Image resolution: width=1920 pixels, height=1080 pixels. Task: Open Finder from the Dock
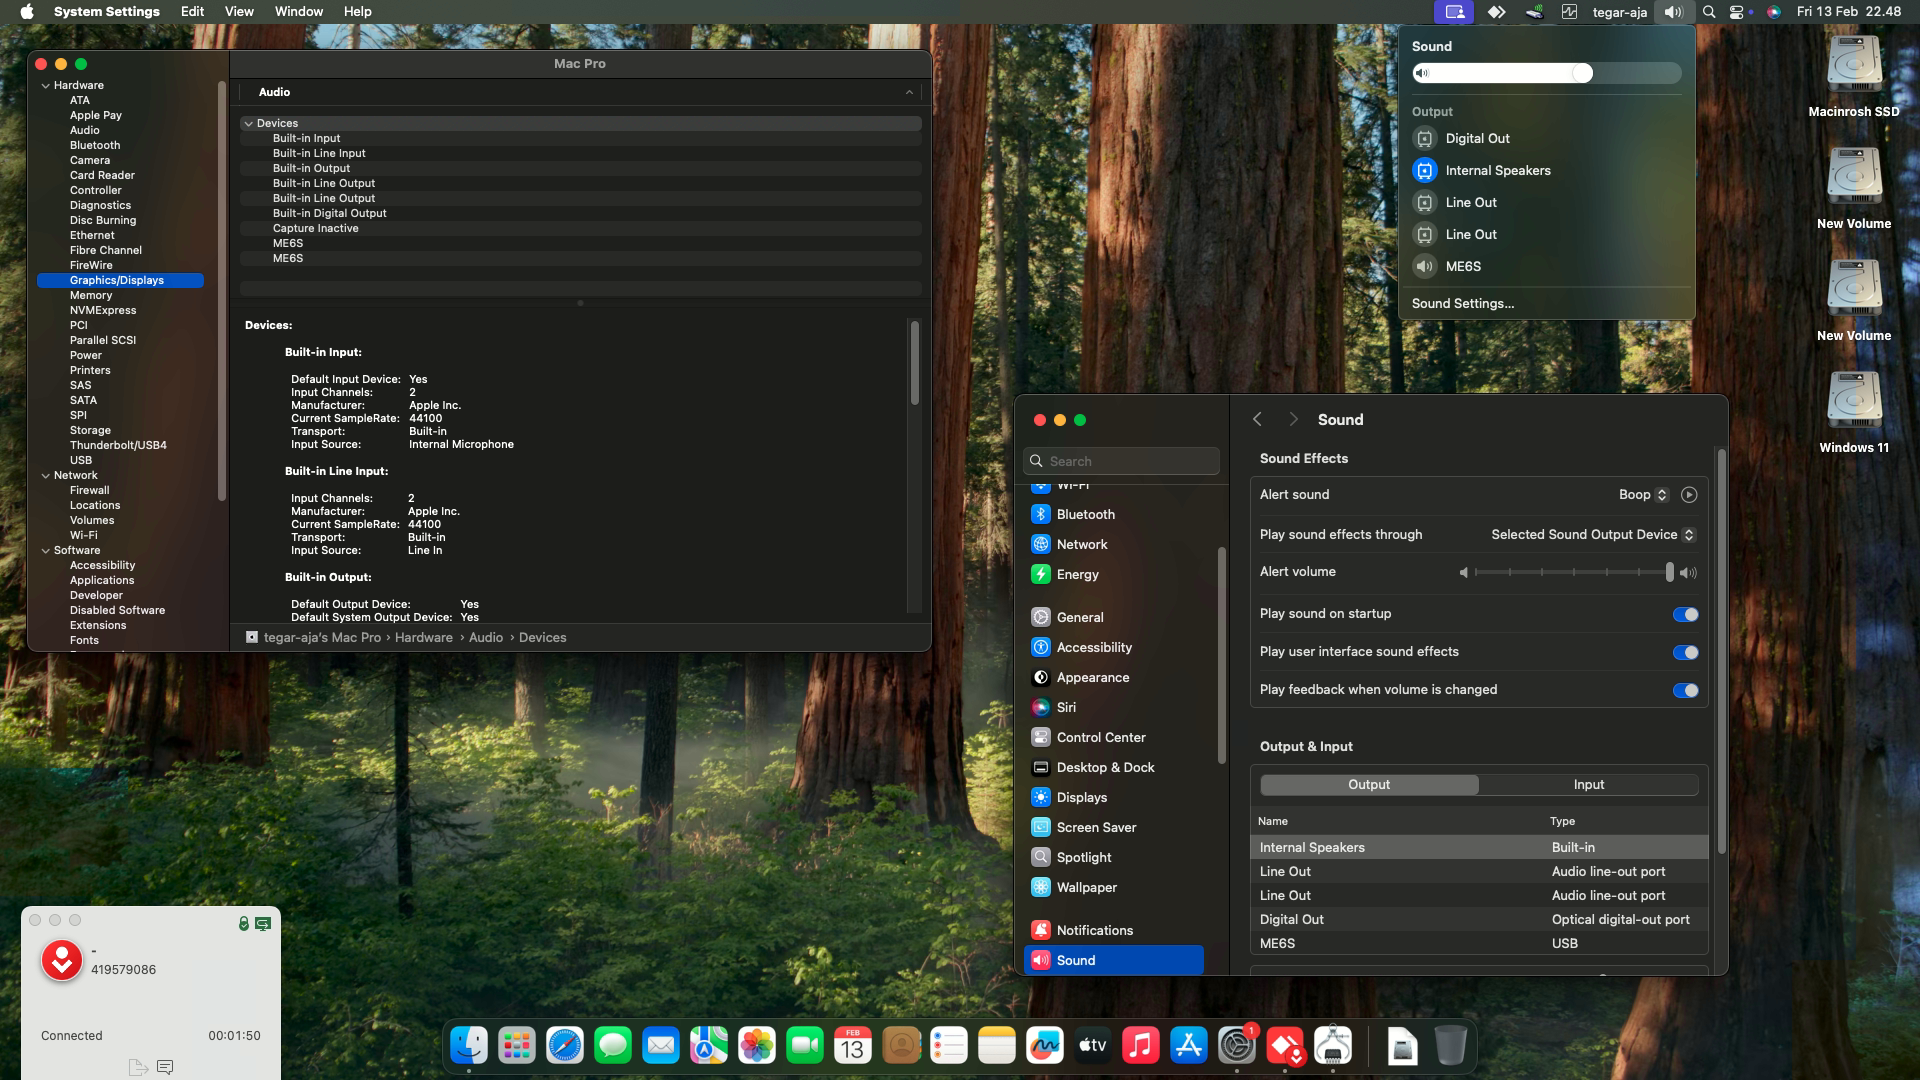469,1046
